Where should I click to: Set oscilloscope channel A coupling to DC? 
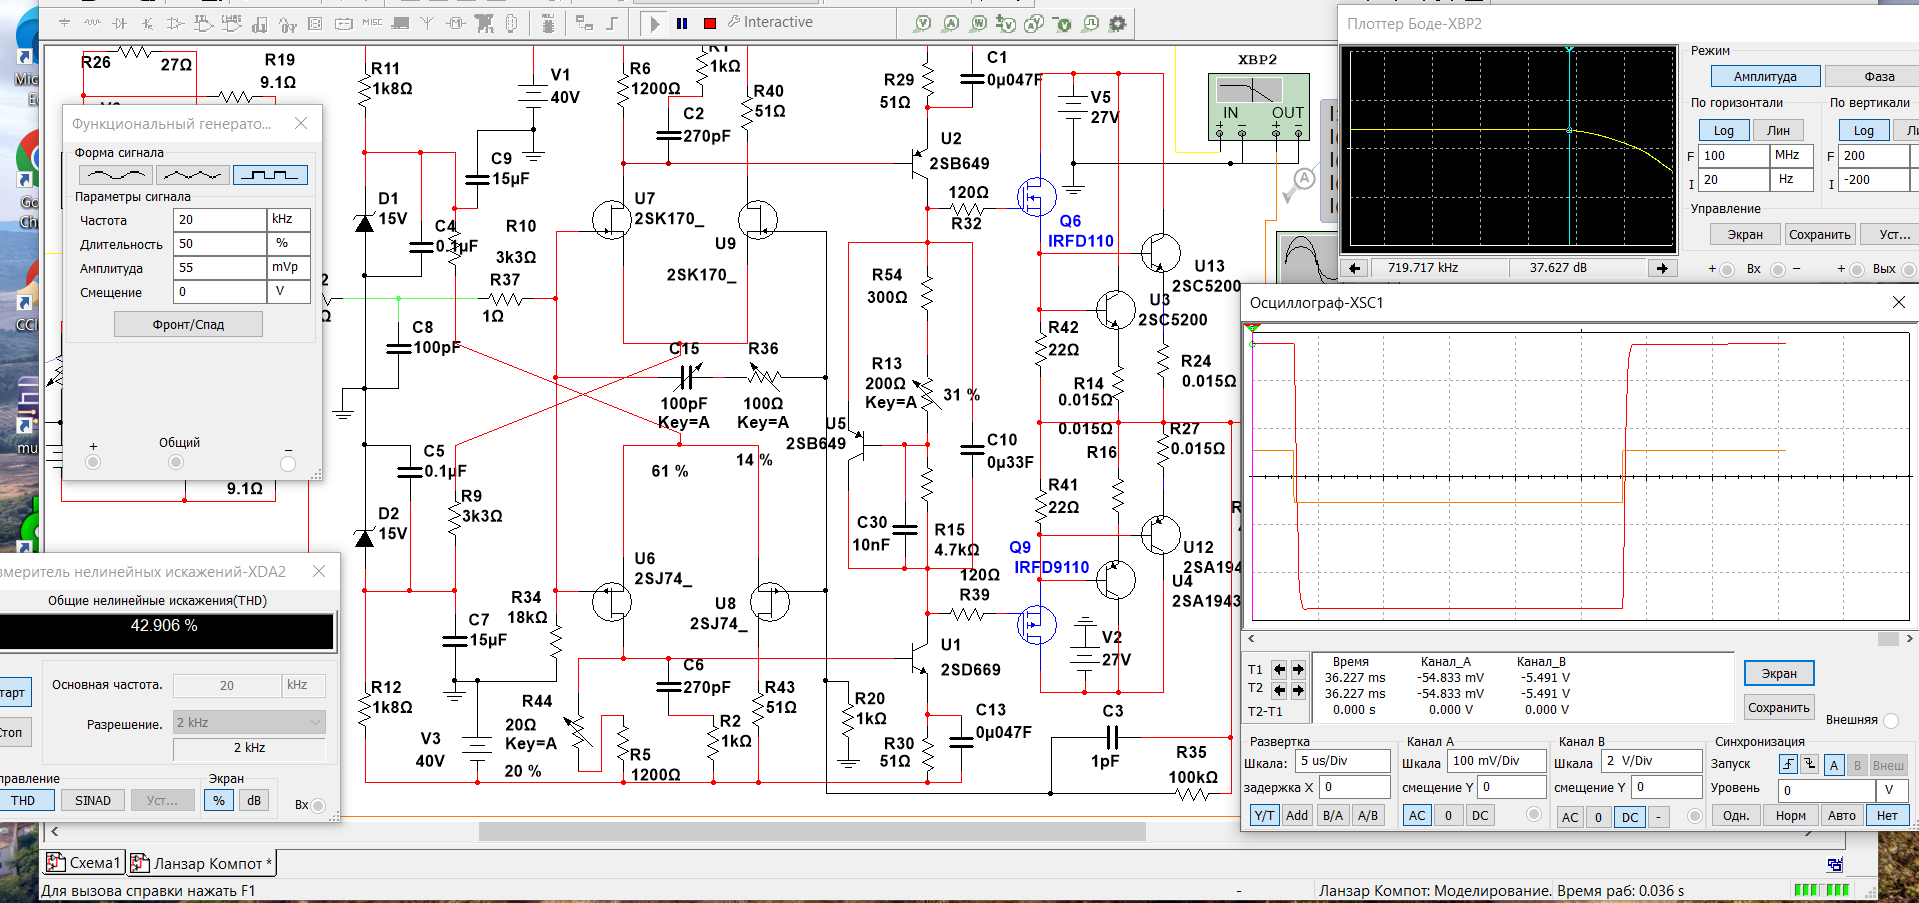pyautogui.click(x=1480, y=816)
